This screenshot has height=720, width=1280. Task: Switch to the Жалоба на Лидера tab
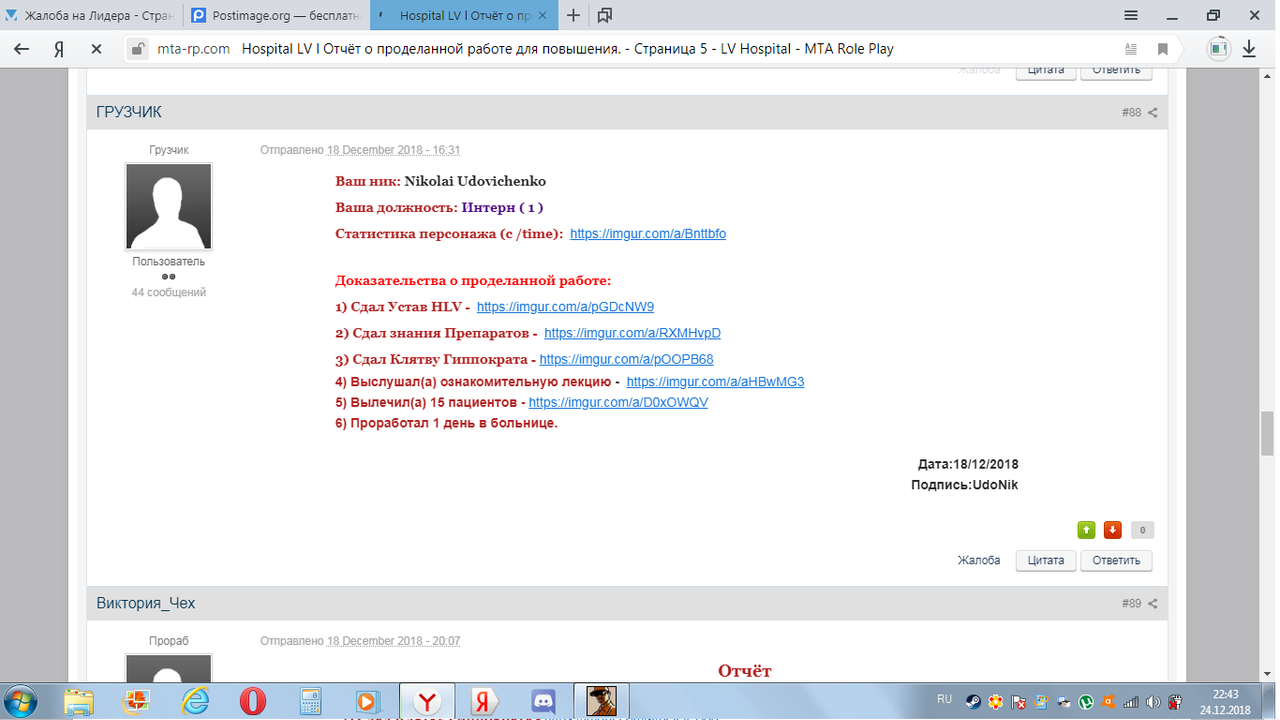click(90, 16)
